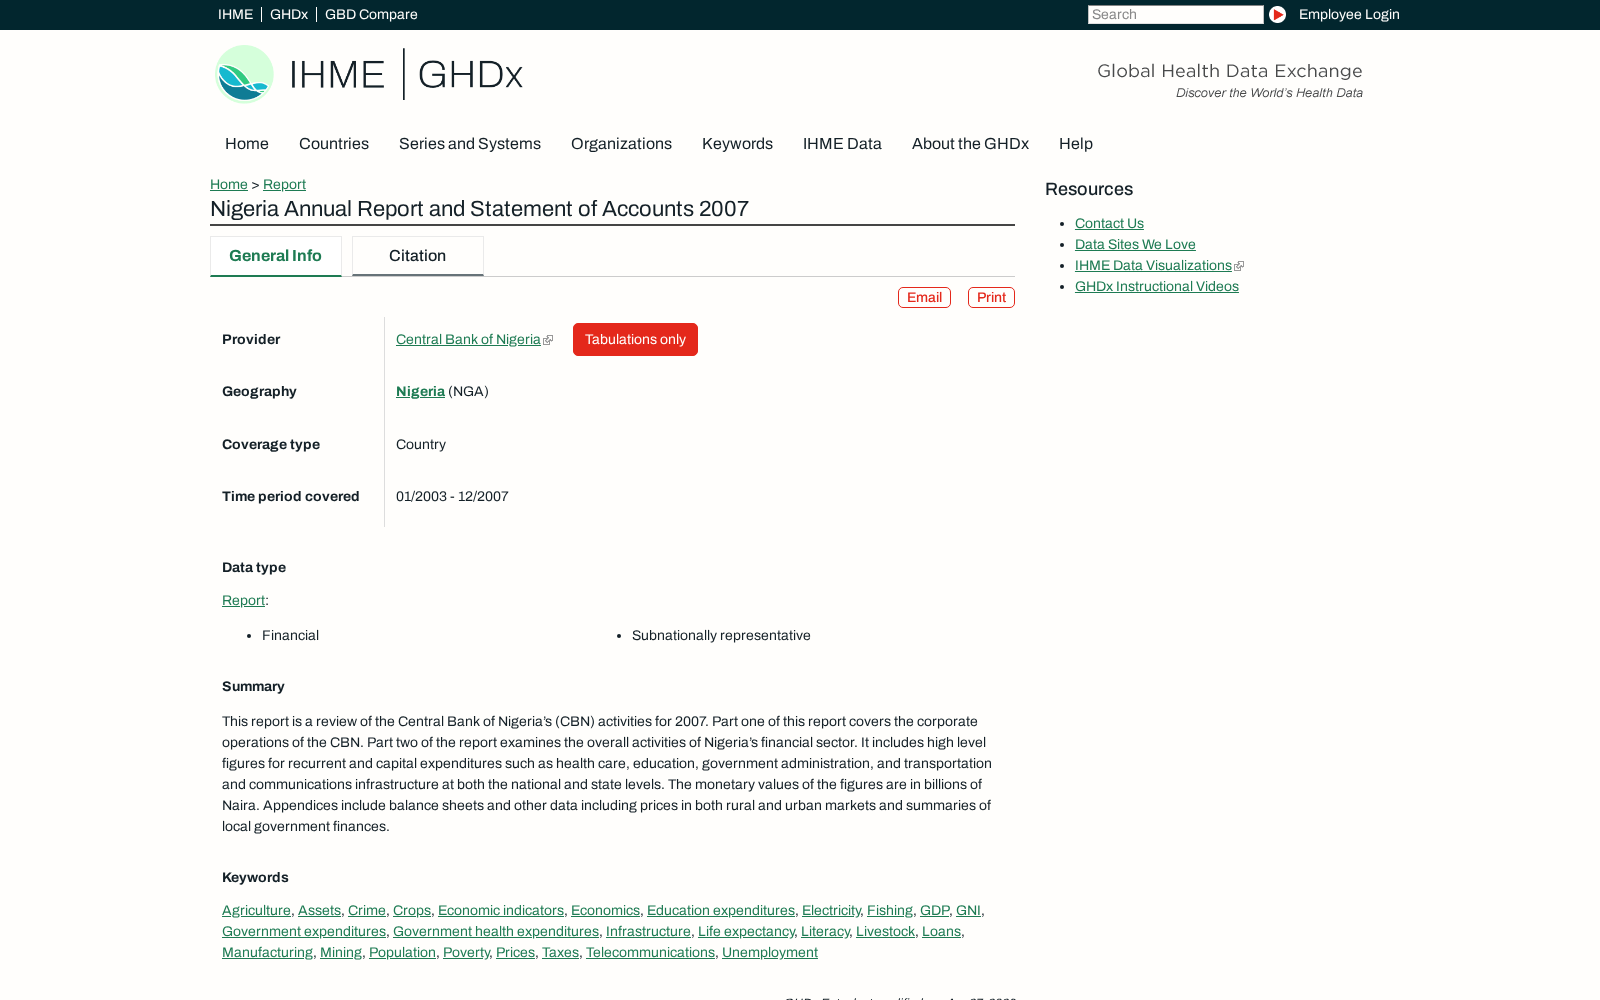Open Organizations menu item
1600x1000 pixels.
pyautogui.click(x=621, y=144)
